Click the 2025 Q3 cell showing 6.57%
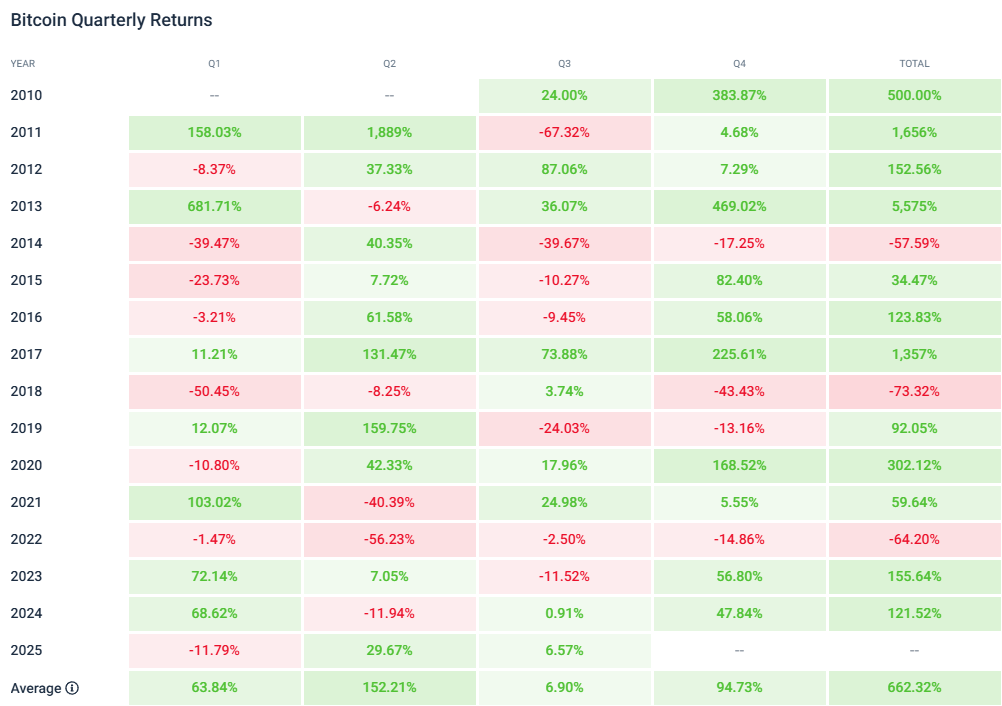 [564, 650]
